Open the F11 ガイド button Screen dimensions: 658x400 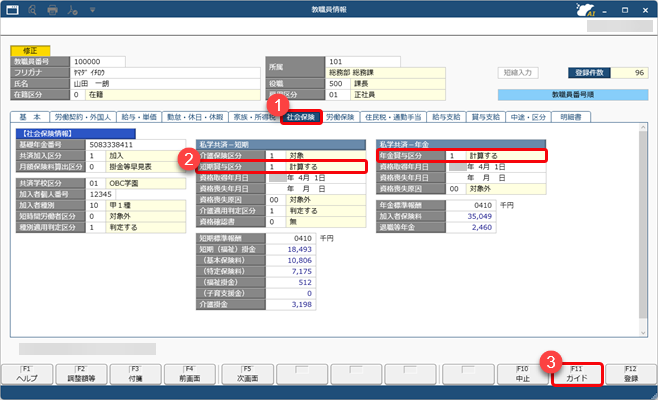click(577, 374)
